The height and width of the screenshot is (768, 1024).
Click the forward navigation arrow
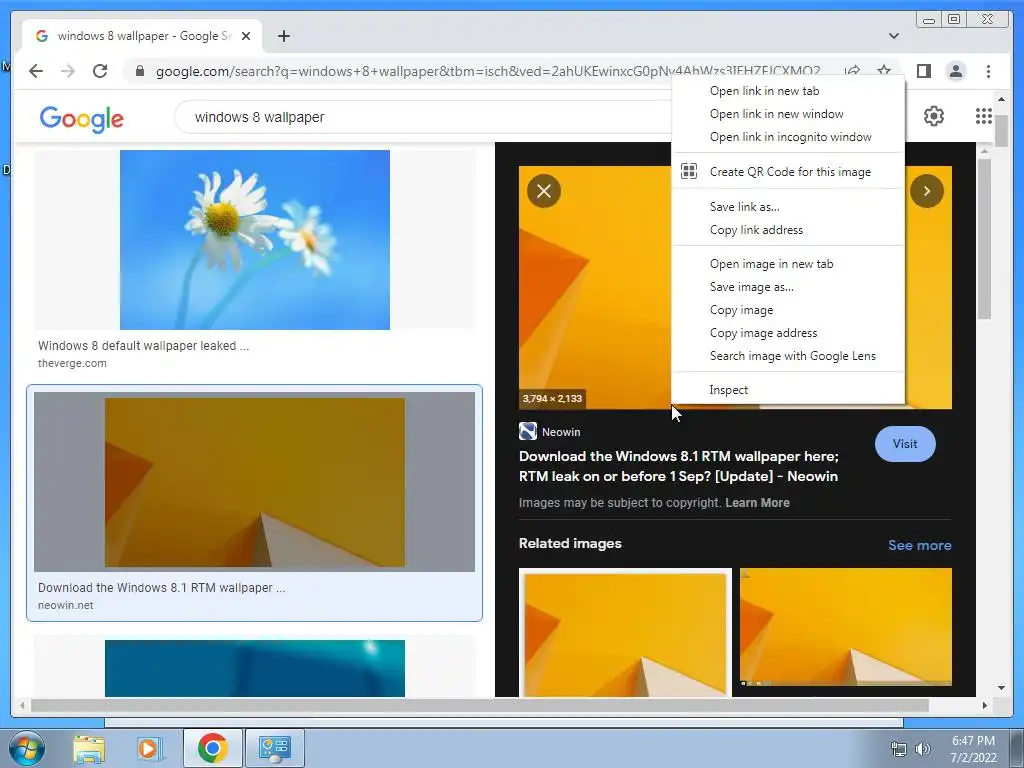68,71
